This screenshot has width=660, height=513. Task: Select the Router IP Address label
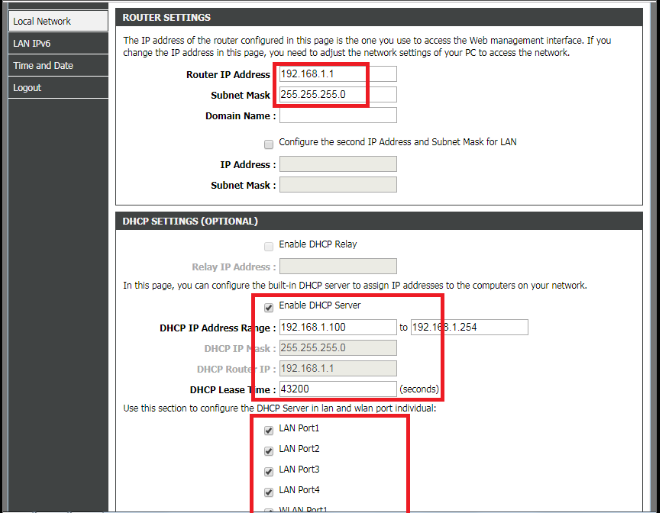coord(228,74)
